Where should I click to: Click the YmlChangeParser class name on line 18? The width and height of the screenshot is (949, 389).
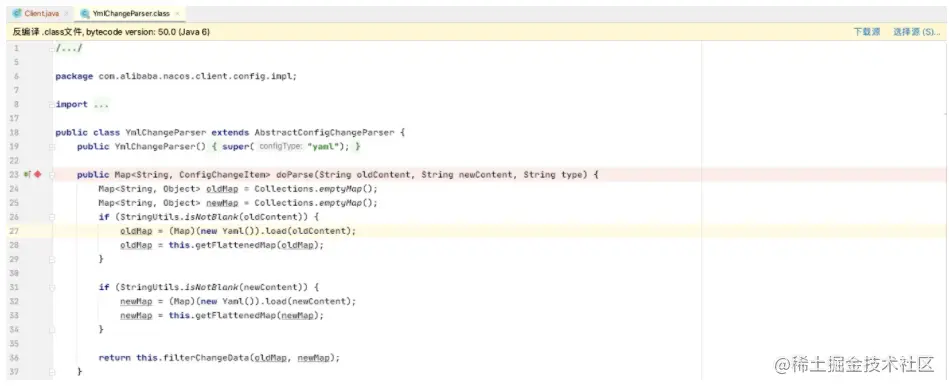click(166, 132)
